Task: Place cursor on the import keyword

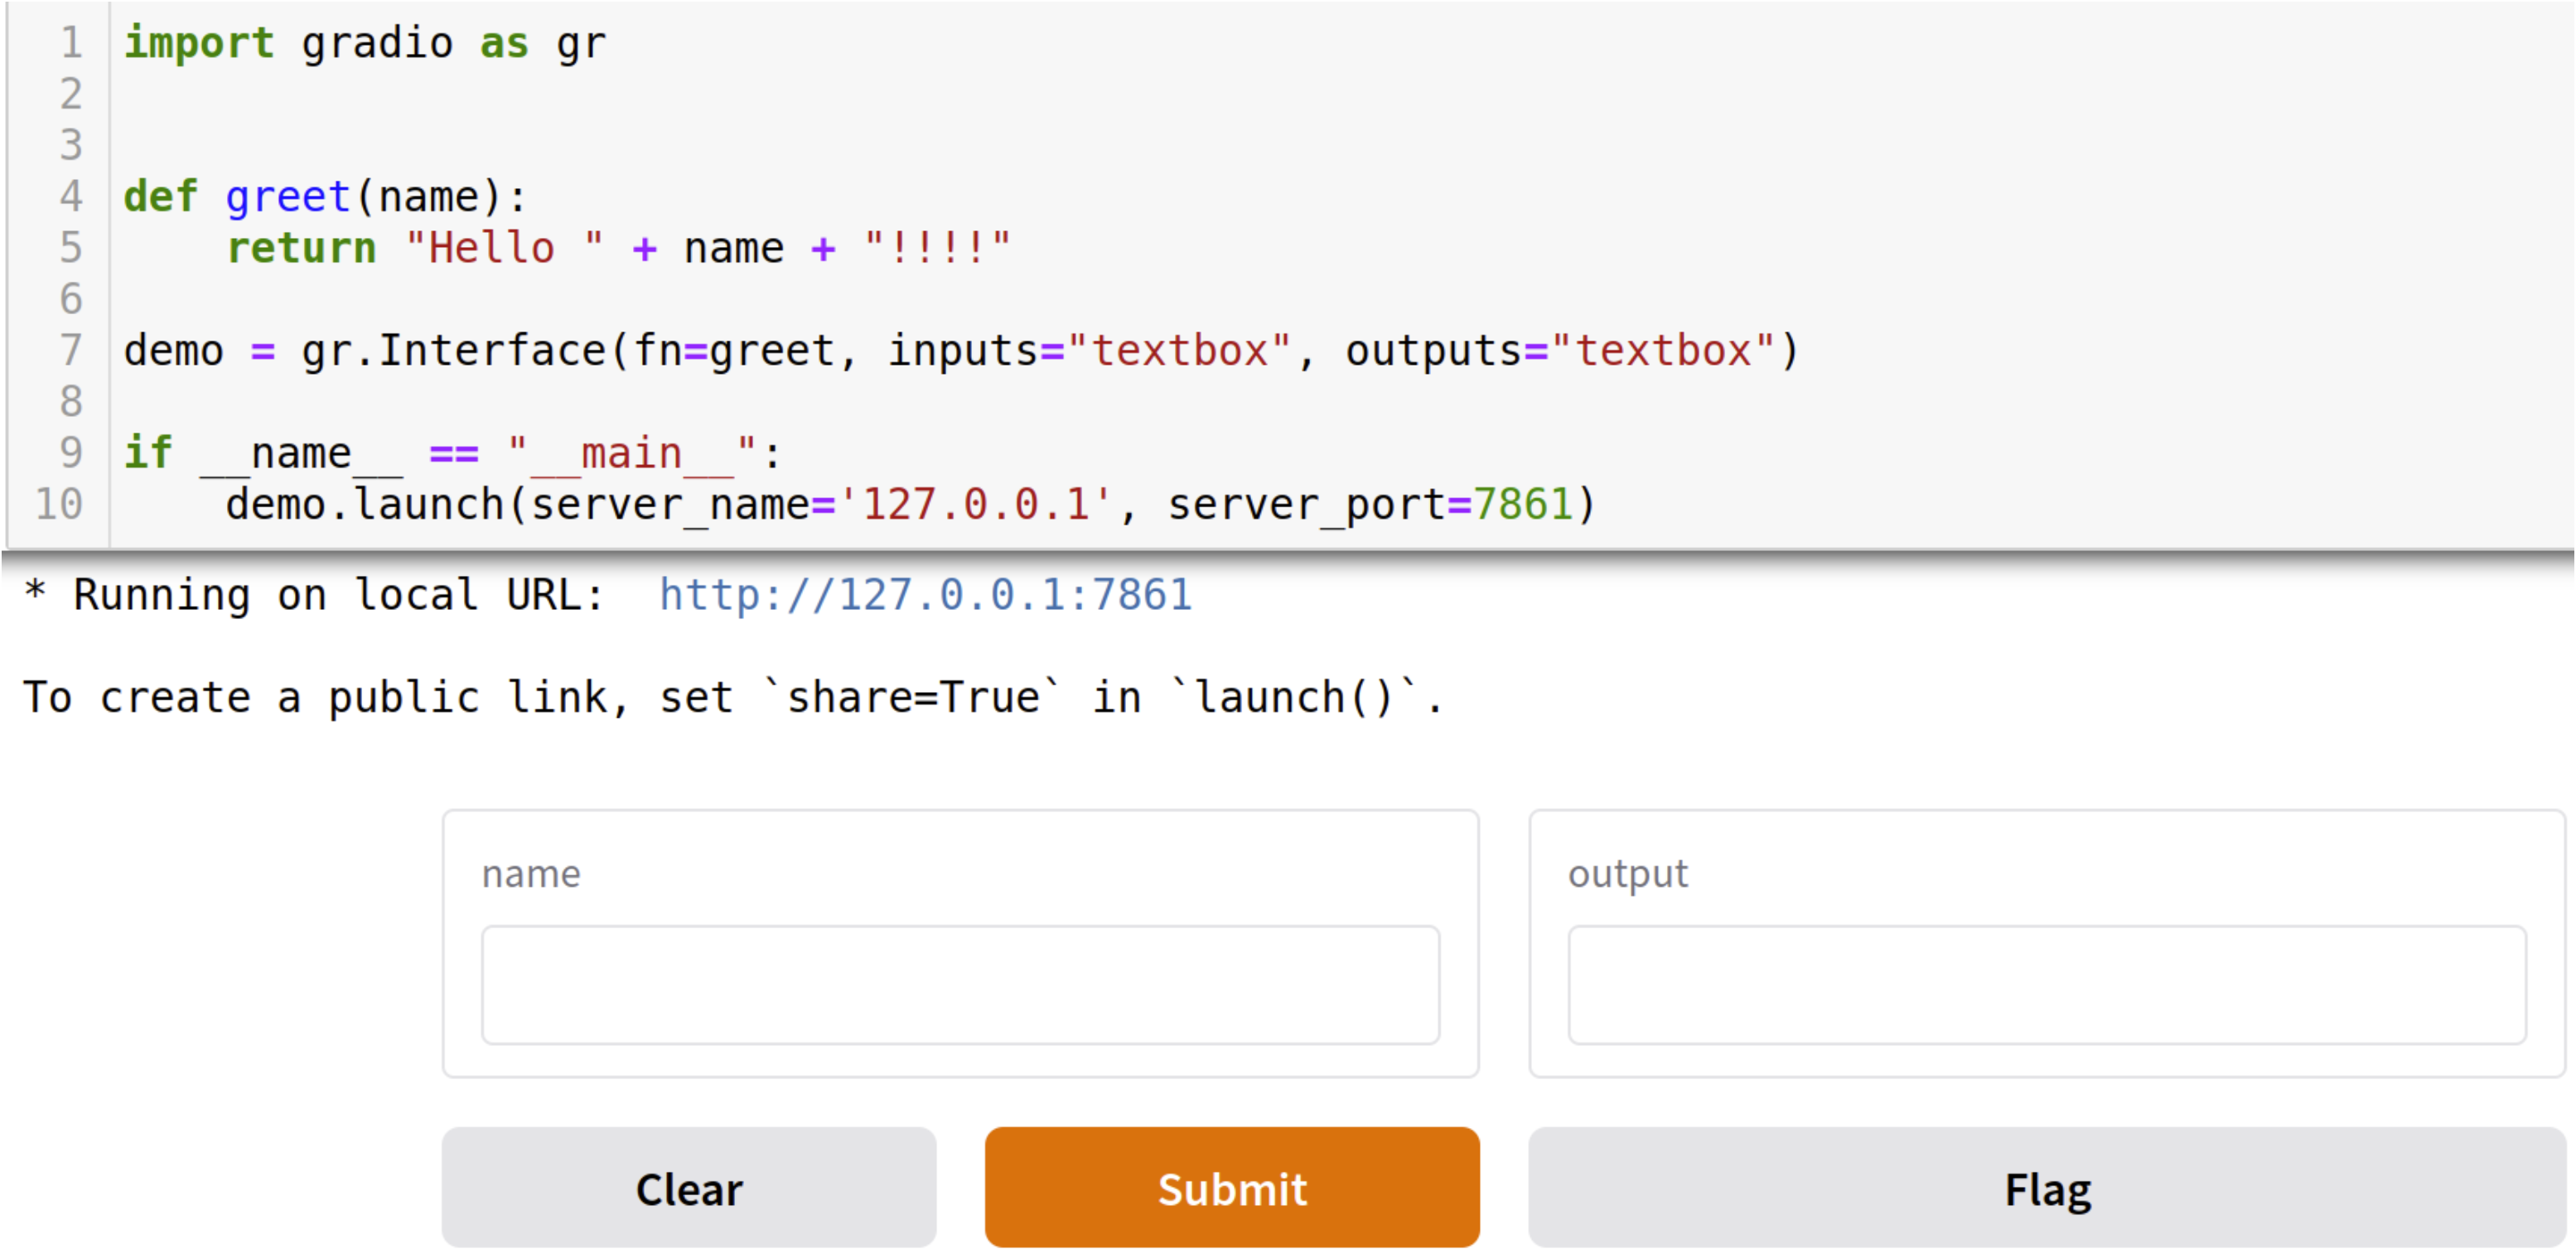Action: click(199, 43)
